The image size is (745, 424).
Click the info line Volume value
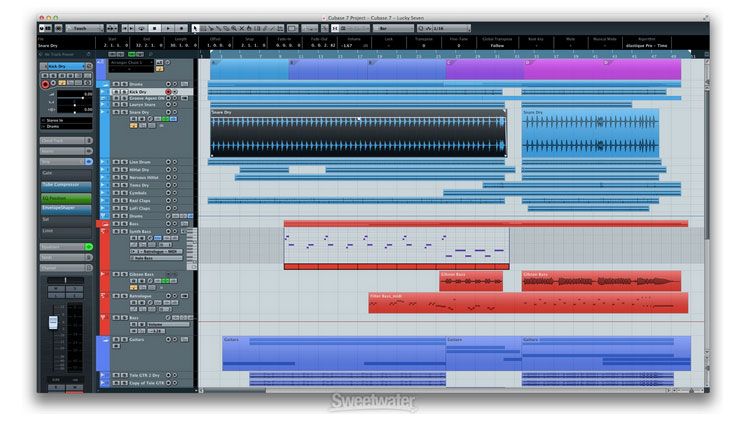pyautogui.click(x=347, y=46)
